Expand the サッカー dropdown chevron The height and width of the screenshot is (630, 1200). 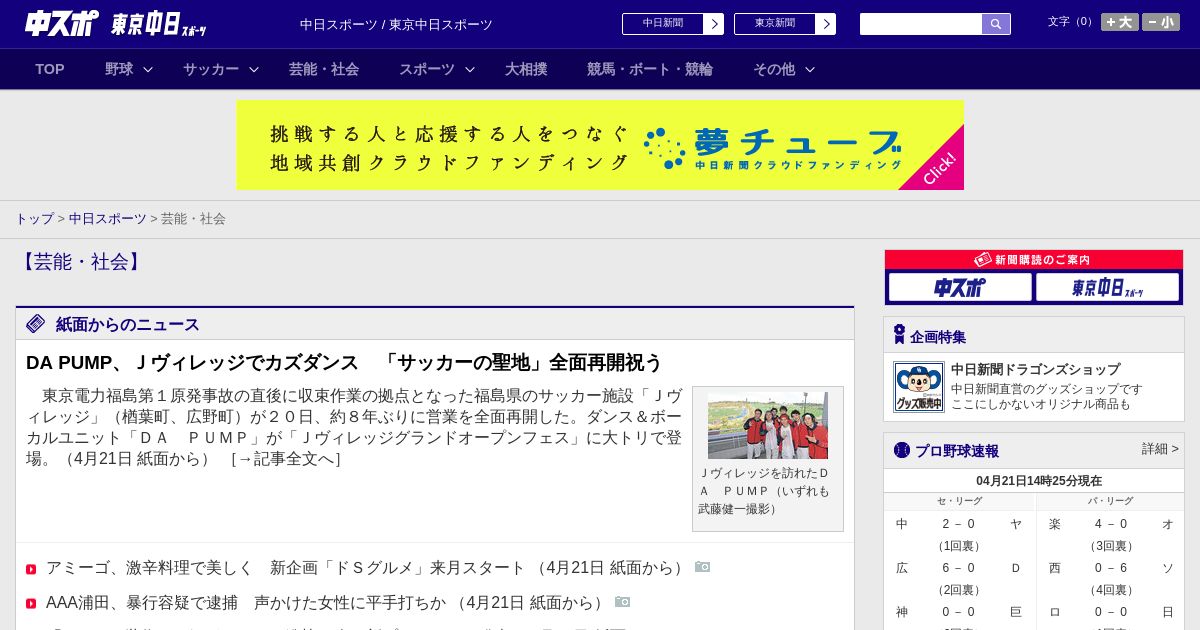[254, 69]
